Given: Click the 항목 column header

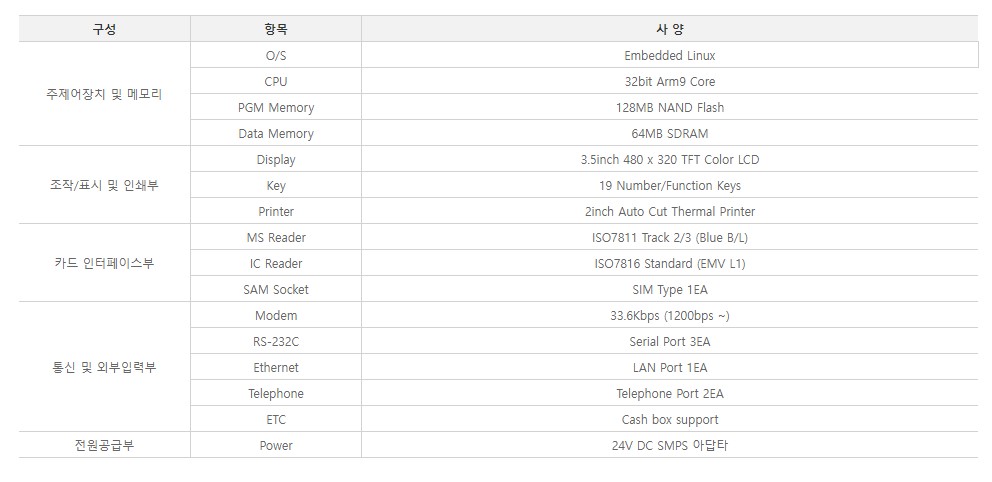Looking at the screenshot, I should point(276,29).
